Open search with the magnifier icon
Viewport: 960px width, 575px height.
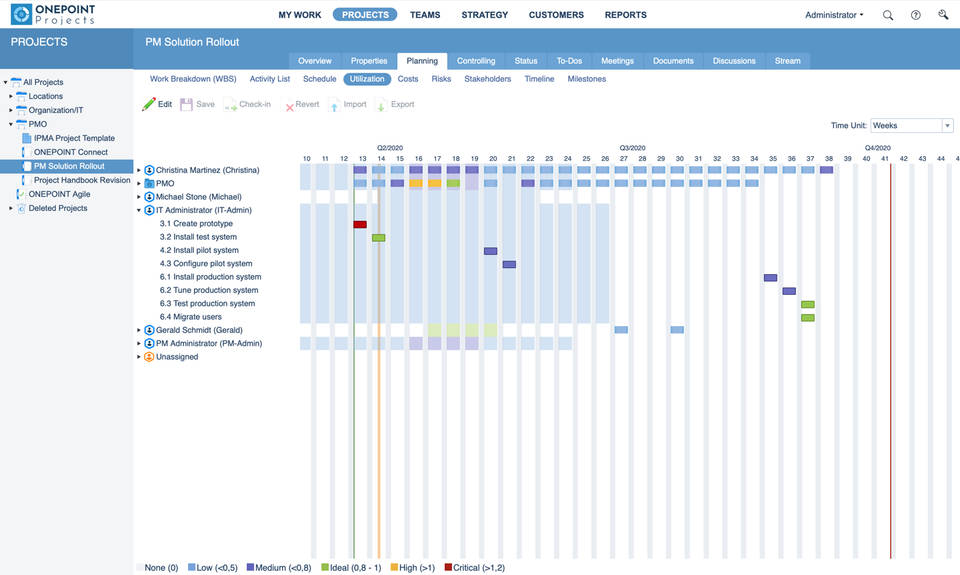point(888,15)
